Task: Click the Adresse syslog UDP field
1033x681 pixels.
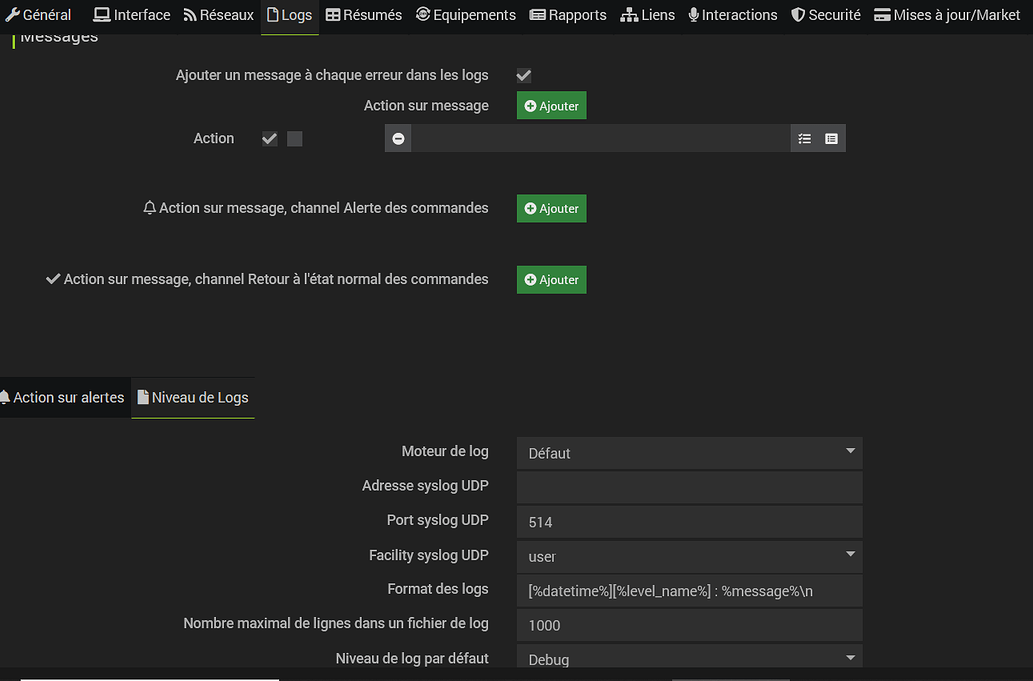Action: (689, 487)
